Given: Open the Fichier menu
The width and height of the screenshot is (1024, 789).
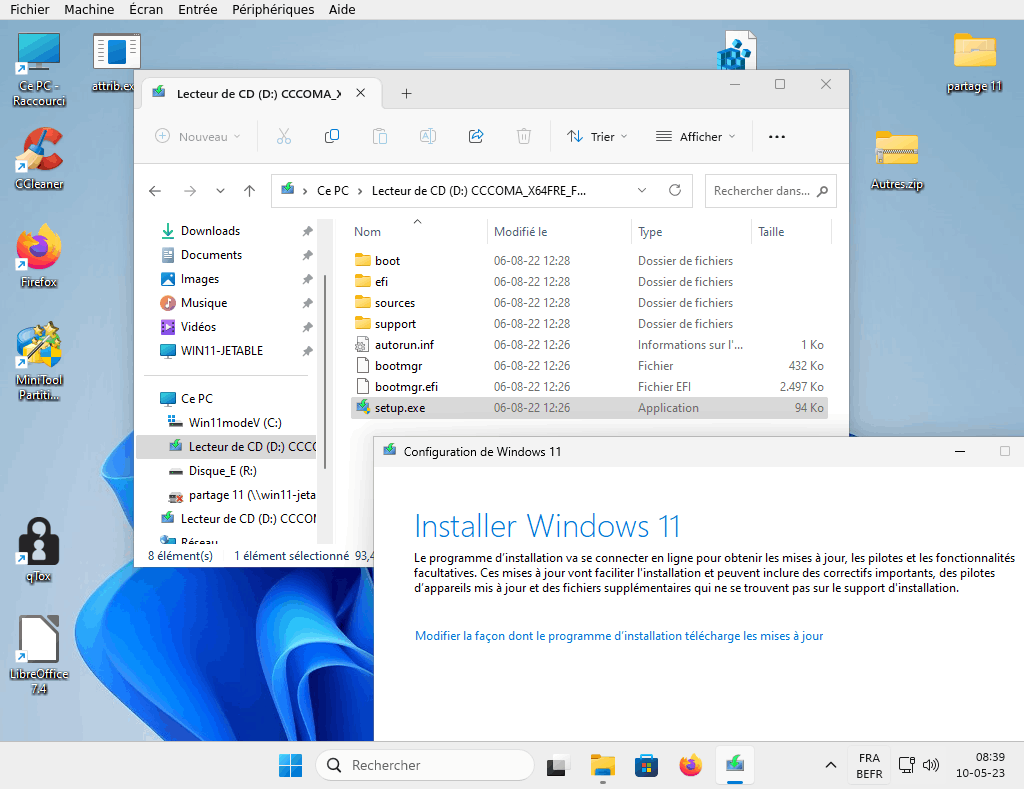Looking at the screenshot, I should (x=29, y=9).
